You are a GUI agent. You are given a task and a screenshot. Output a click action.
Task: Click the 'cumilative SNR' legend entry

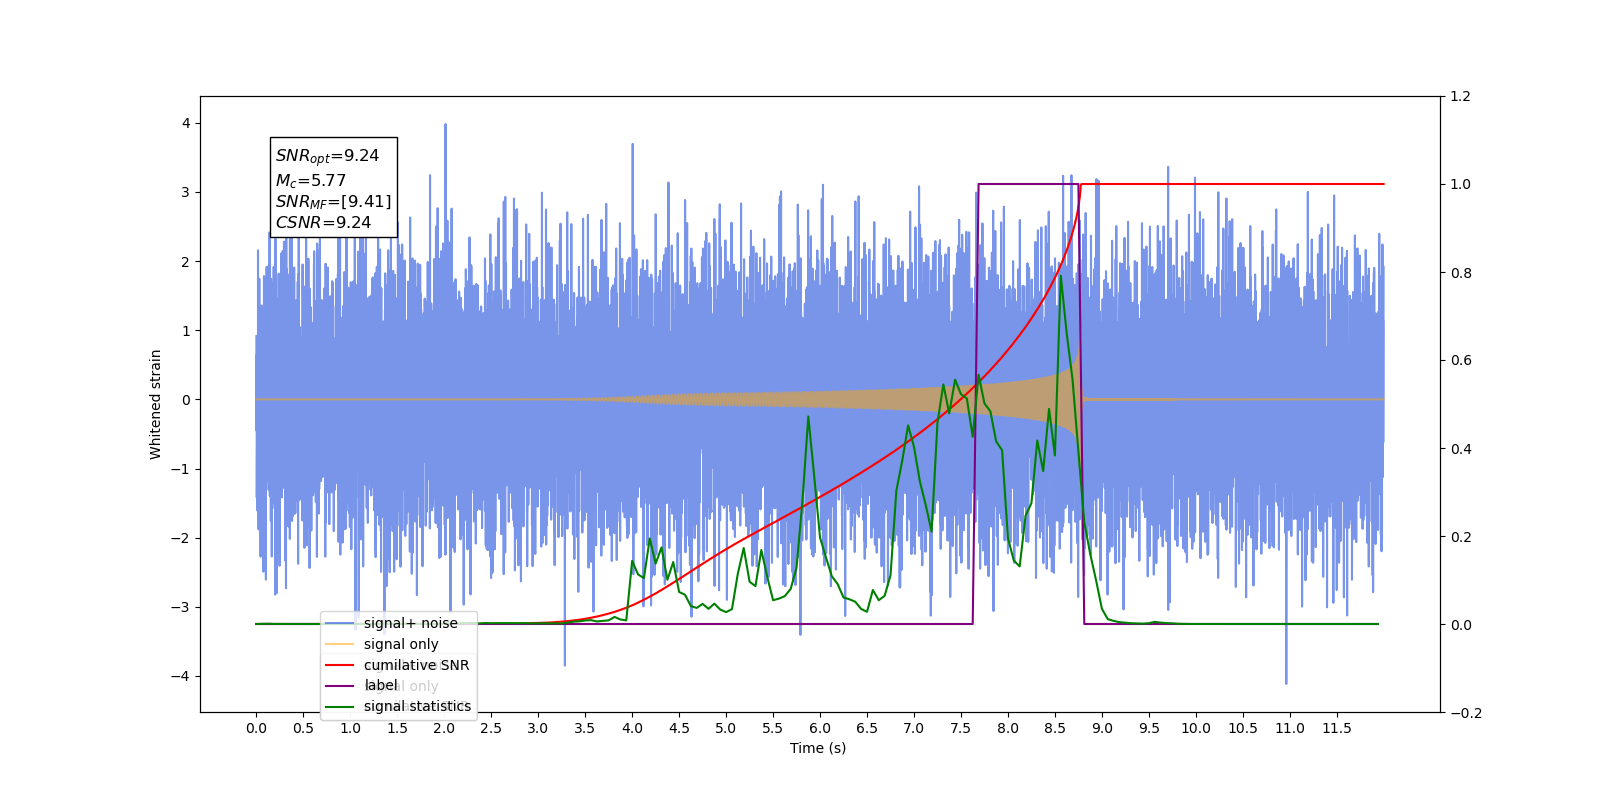[x=397, y=665]
